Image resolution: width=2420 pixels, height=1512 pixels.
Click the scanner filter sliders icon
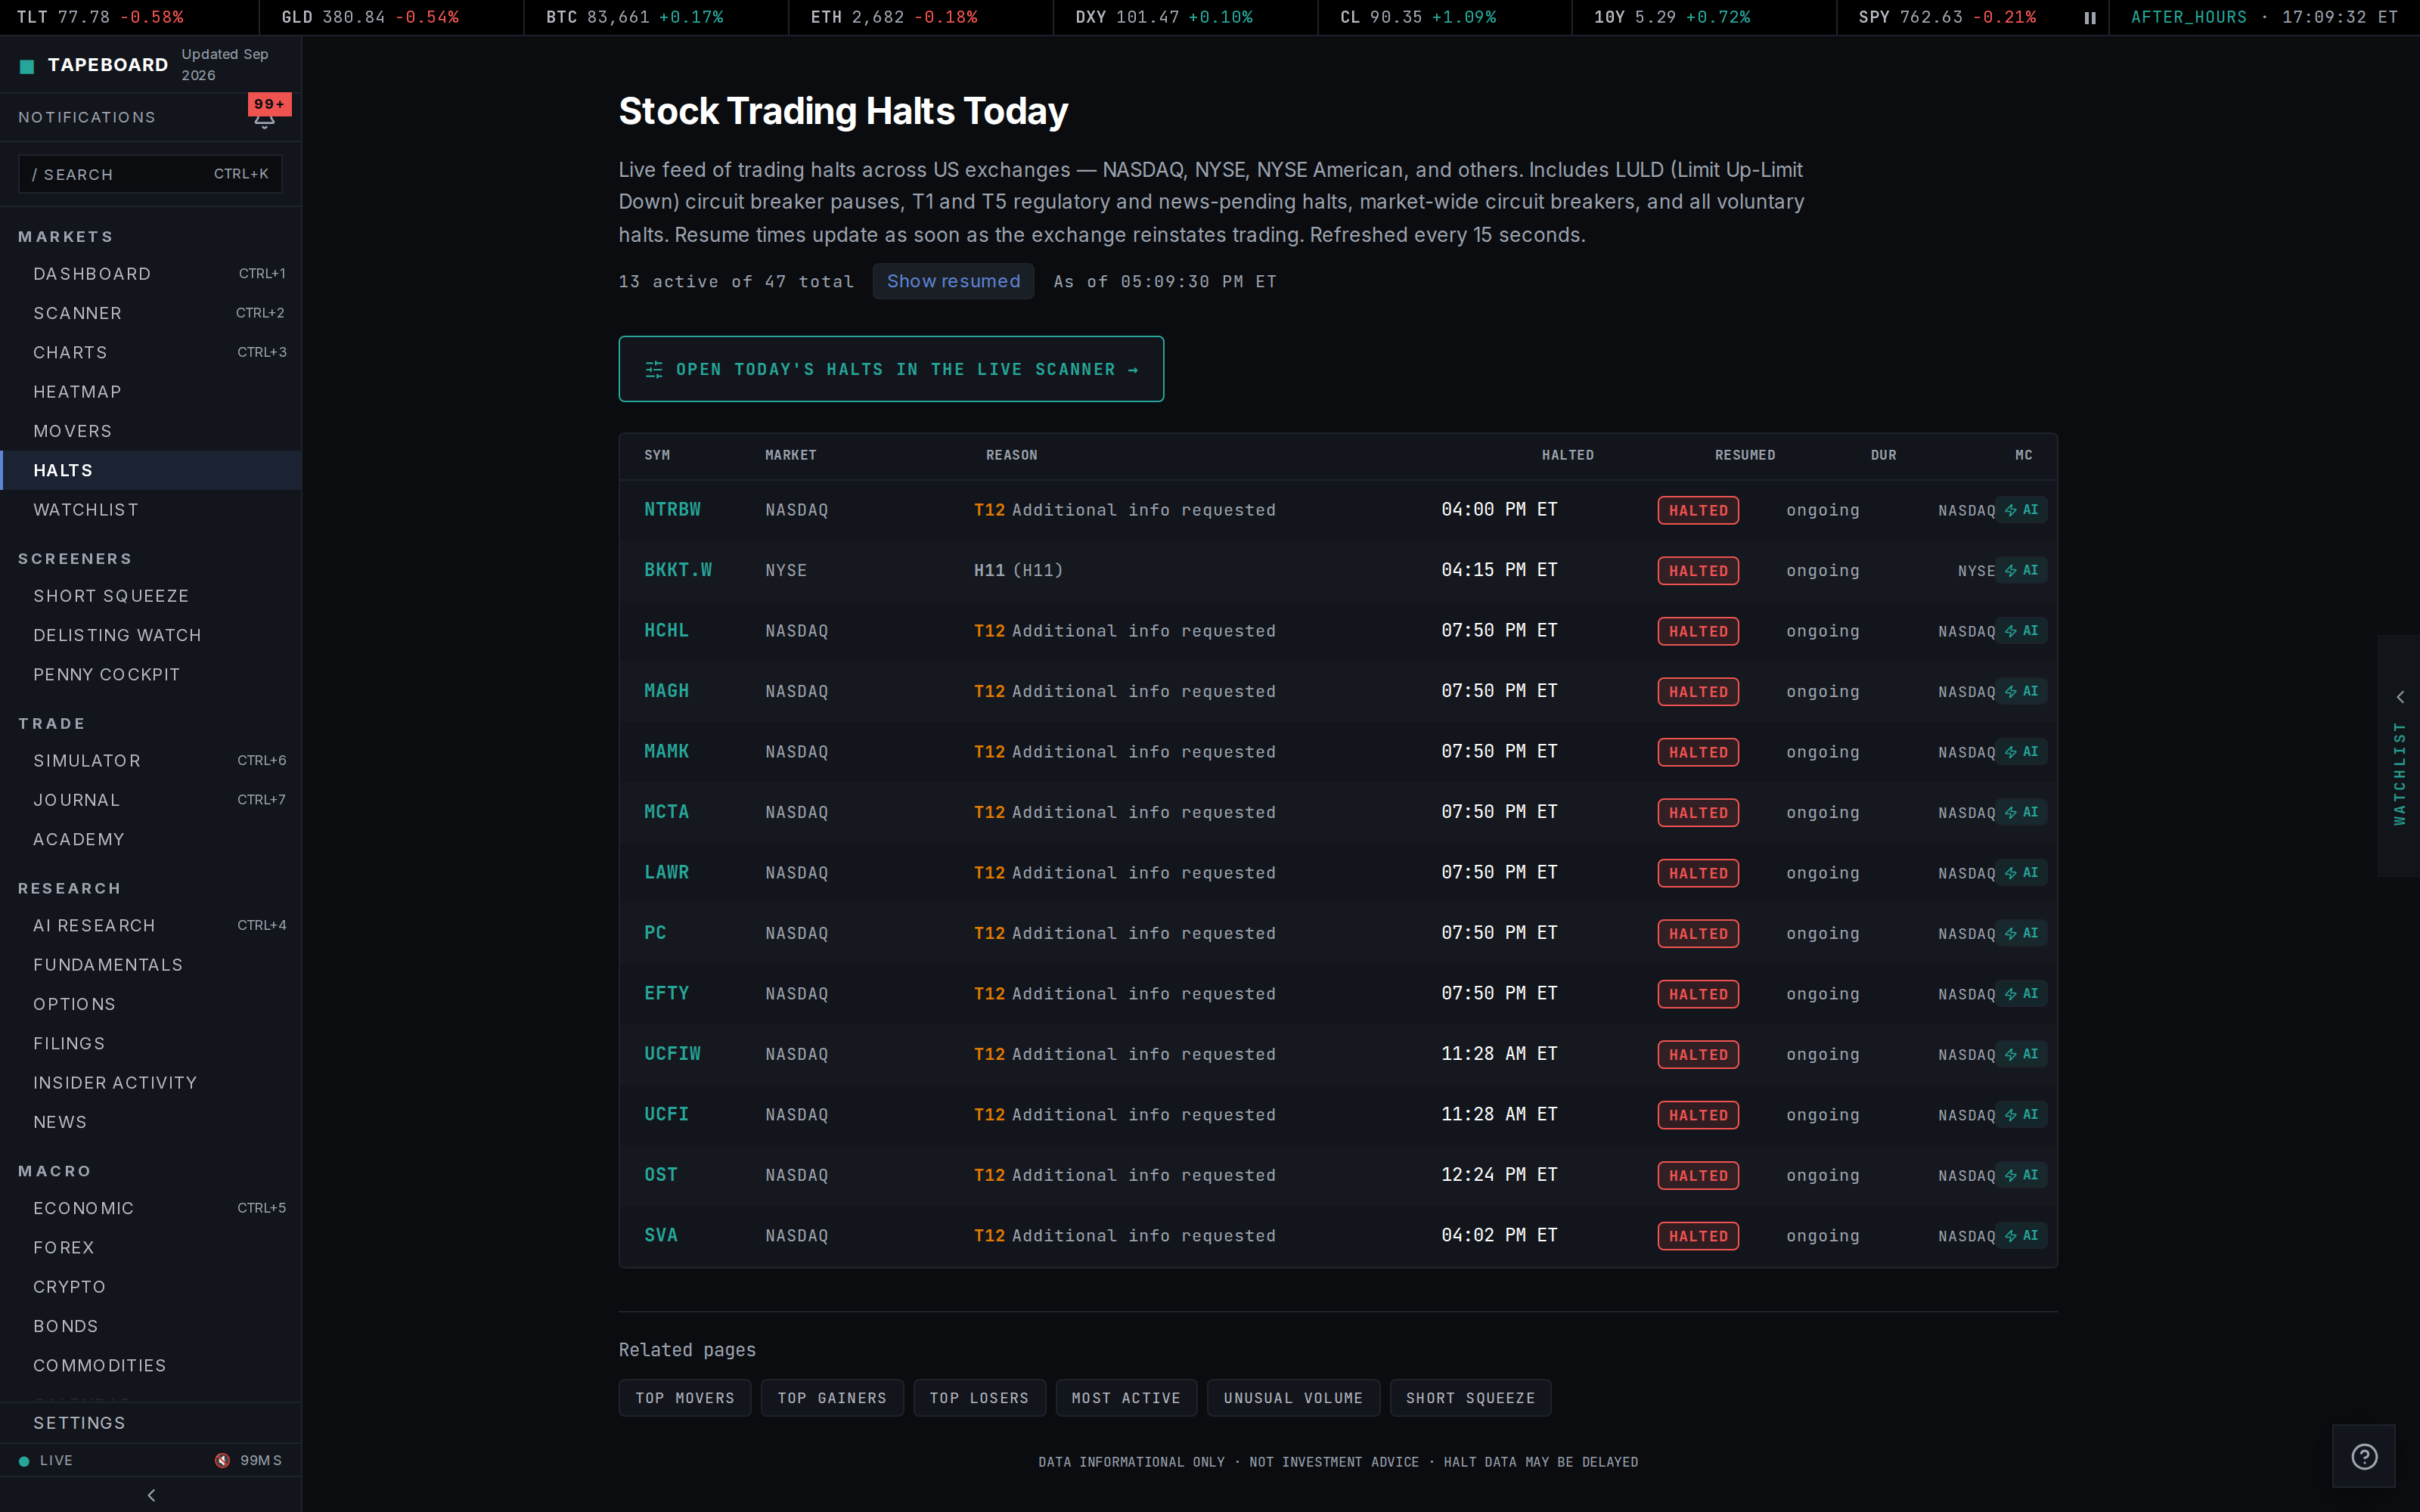click(x=654, y=370)
